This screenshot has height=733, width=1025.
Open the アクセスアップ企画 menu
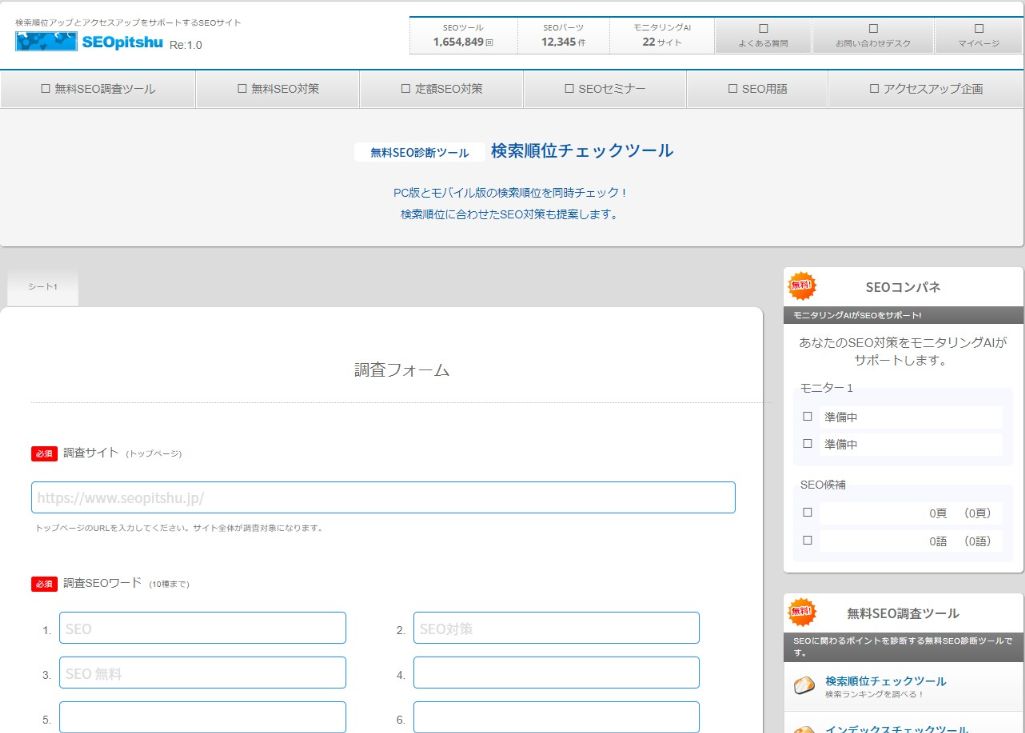[x=926, y=89]
